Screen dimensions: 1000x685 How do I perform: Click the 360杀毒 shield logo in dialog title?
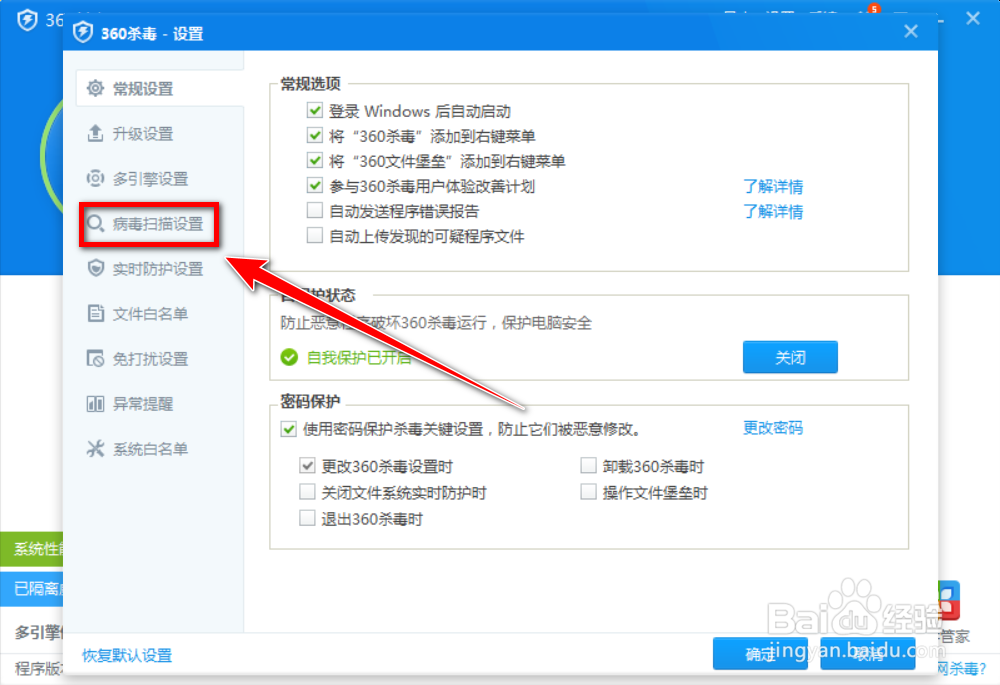(83, 32)
